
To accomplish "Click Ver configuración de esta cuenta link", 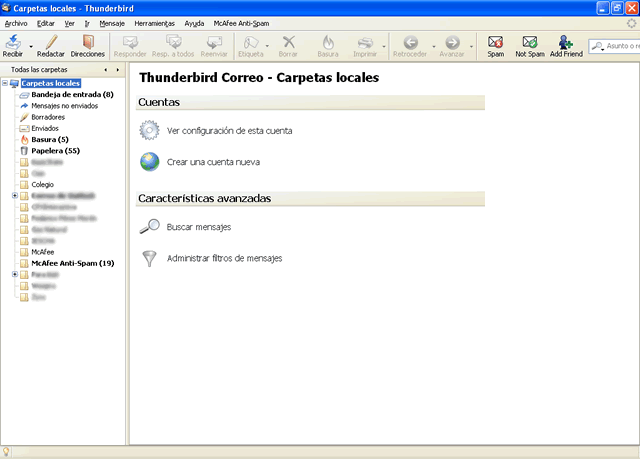I will coord(229,131).
